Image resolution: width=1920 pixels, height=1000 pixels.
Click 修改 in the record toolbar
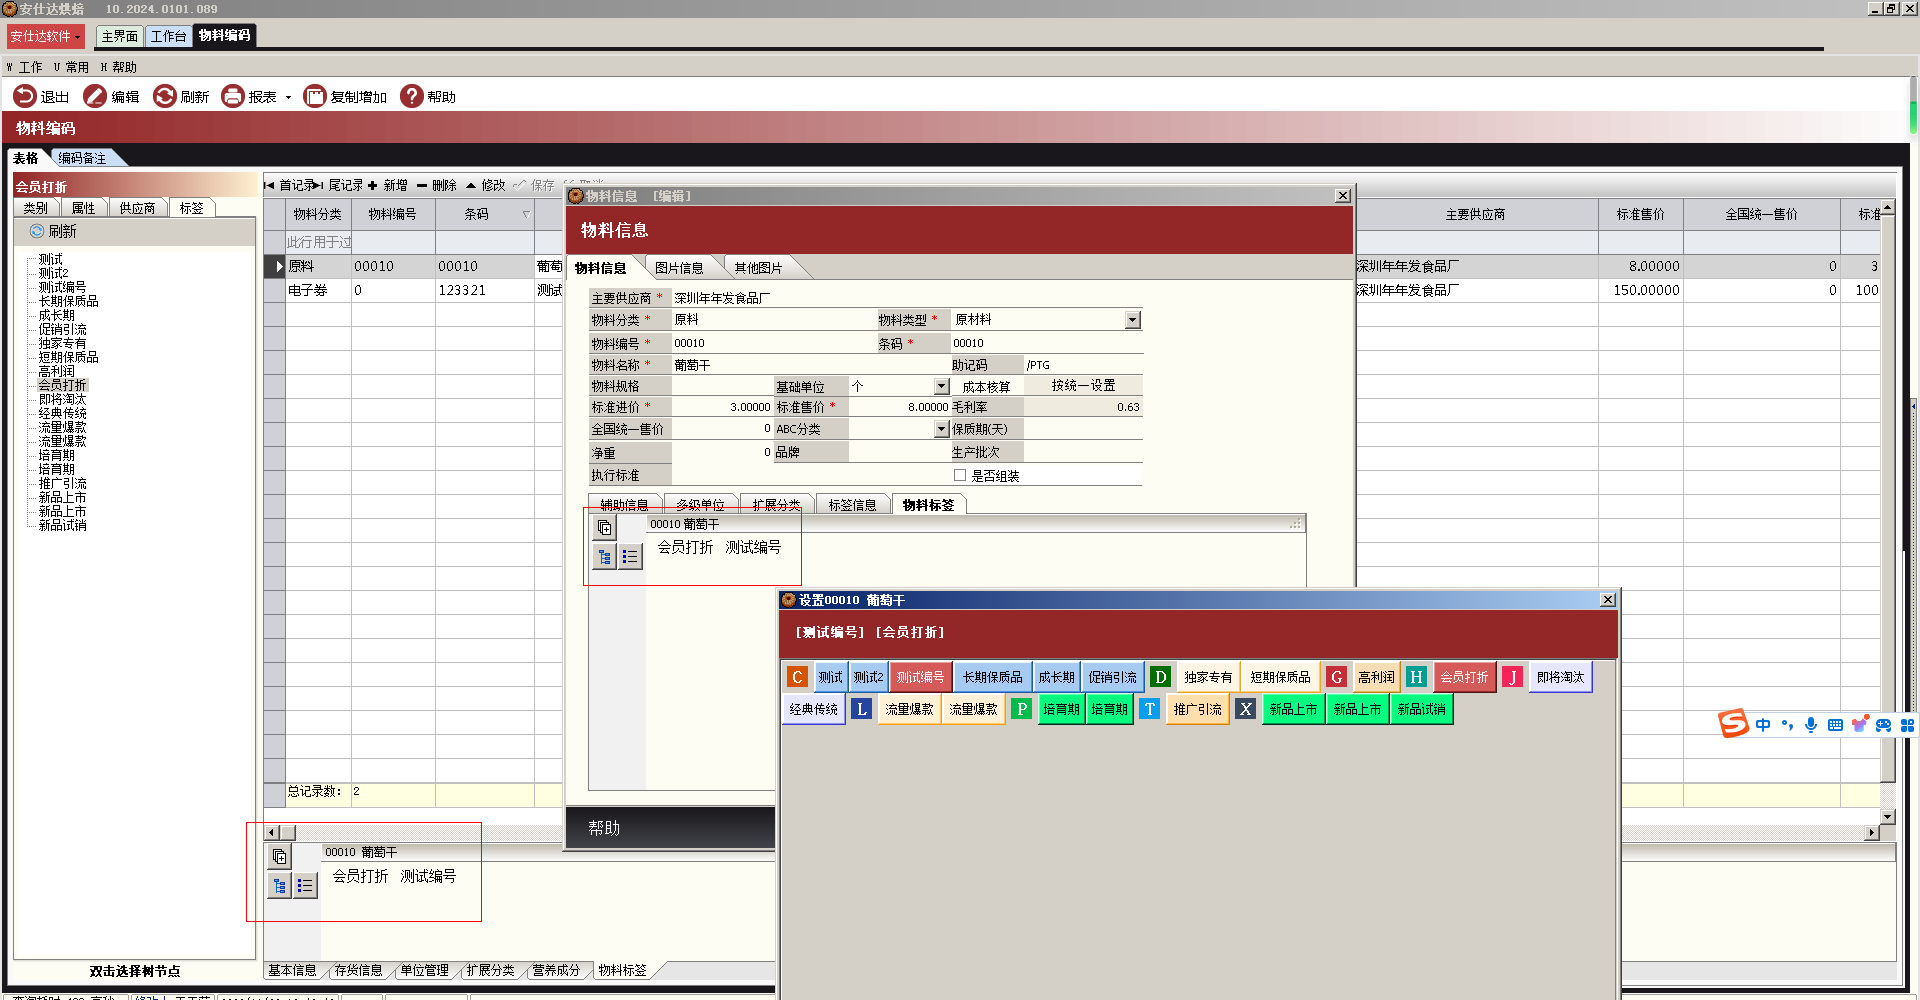pyautogui.click(x=486, y=185)
